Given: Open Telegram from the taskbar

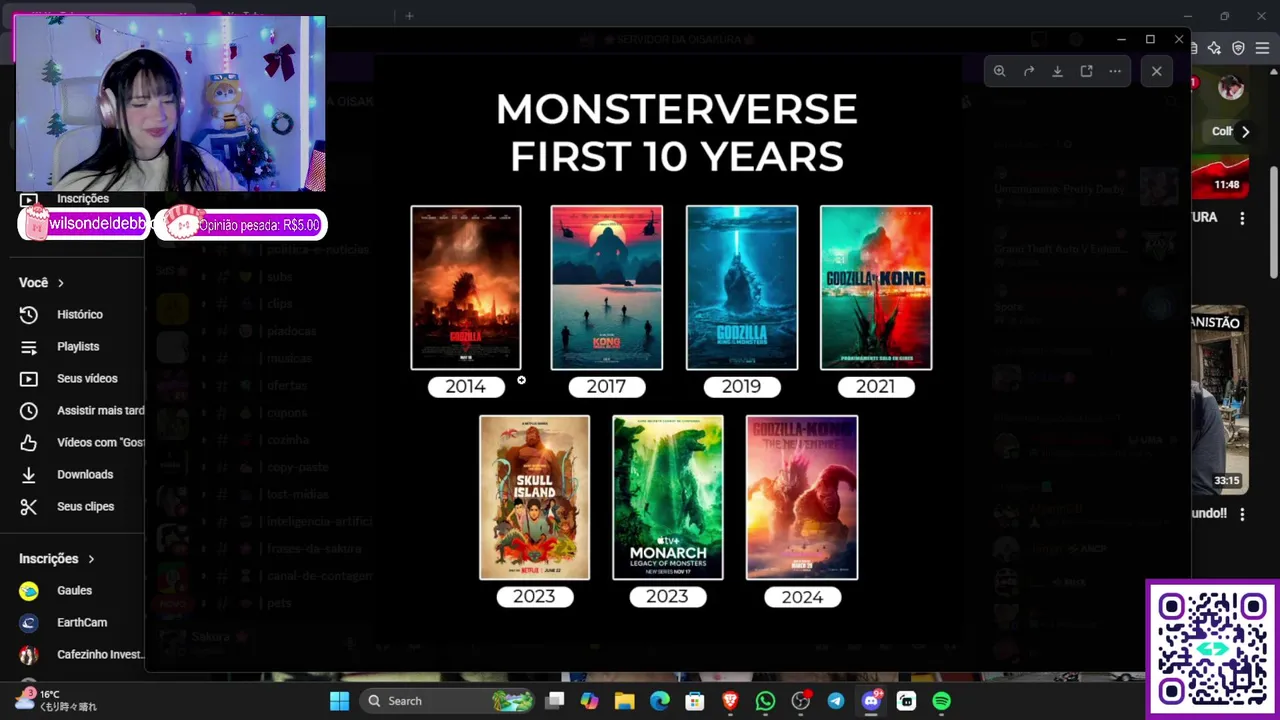Looking at the screenshot, I should (836, 701).
